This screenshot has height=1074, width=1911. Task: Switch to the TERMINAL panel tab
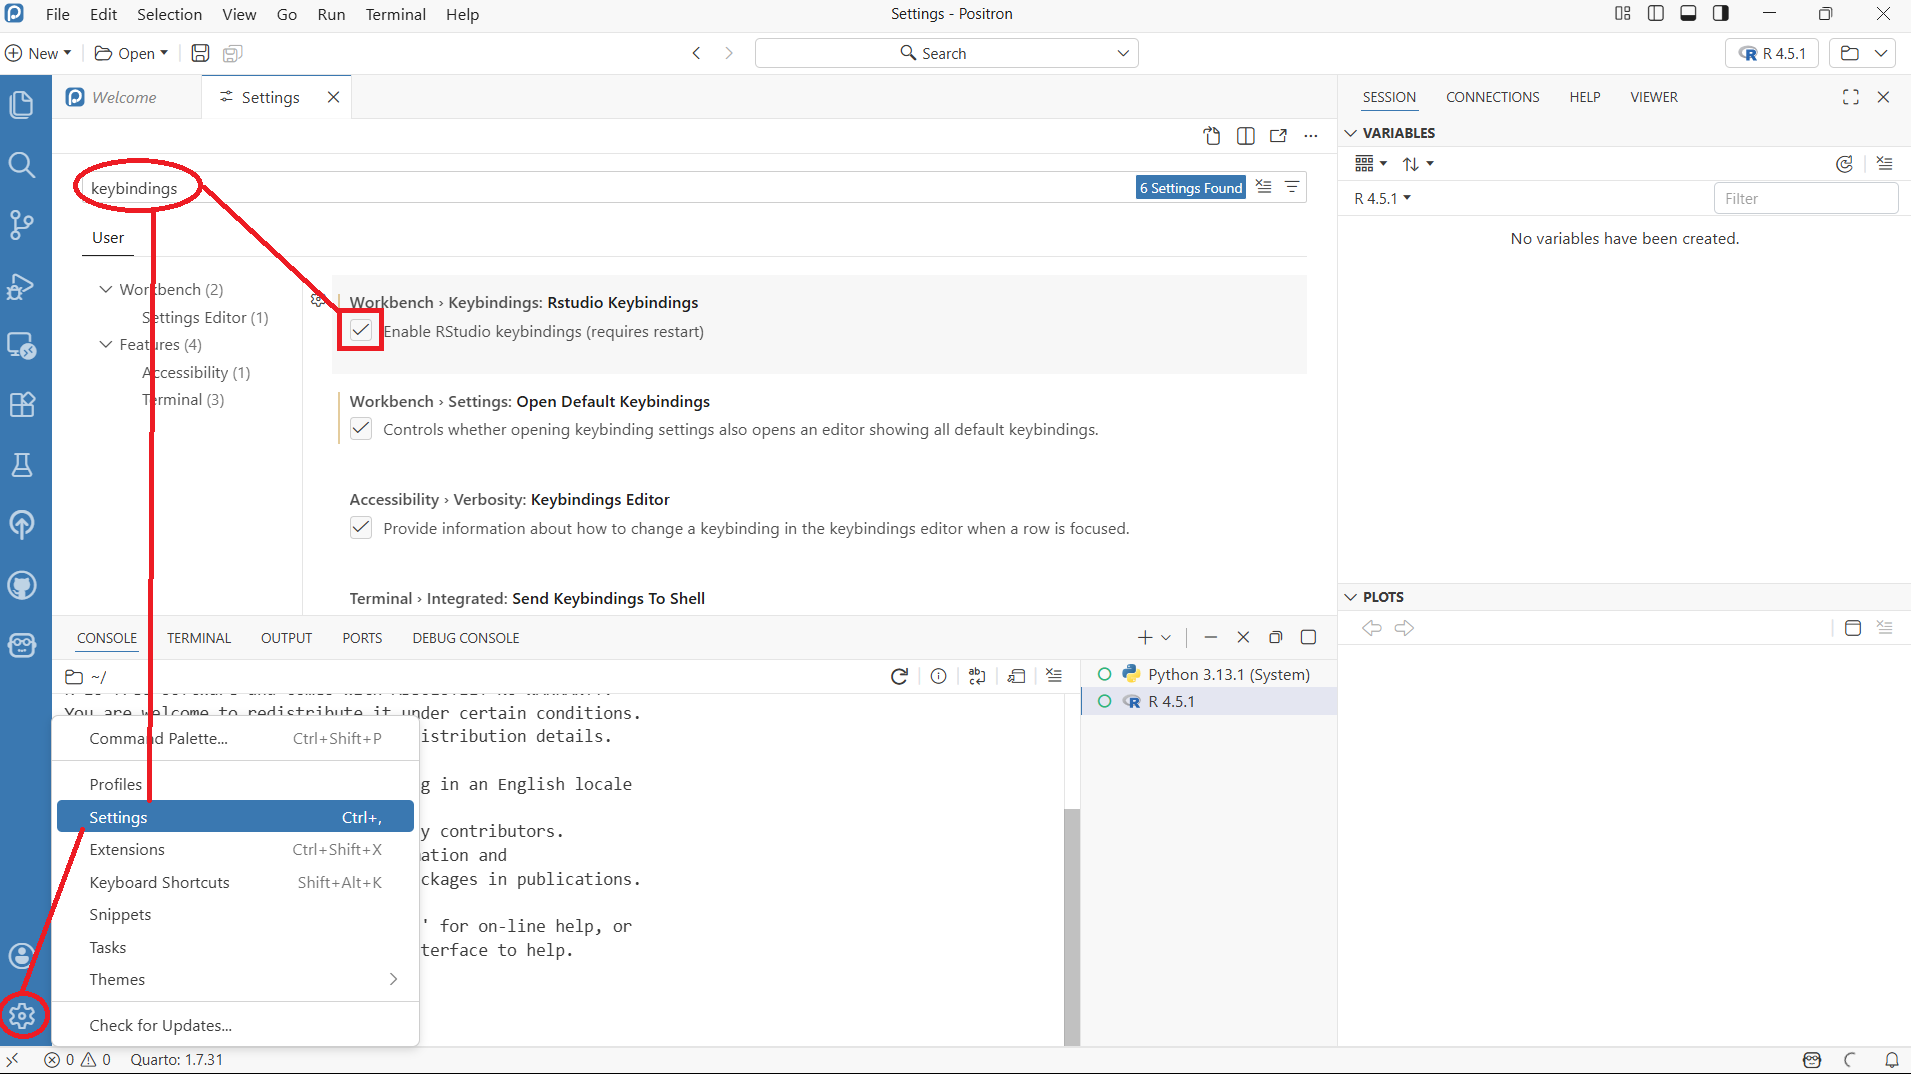[x=198, y=638]
